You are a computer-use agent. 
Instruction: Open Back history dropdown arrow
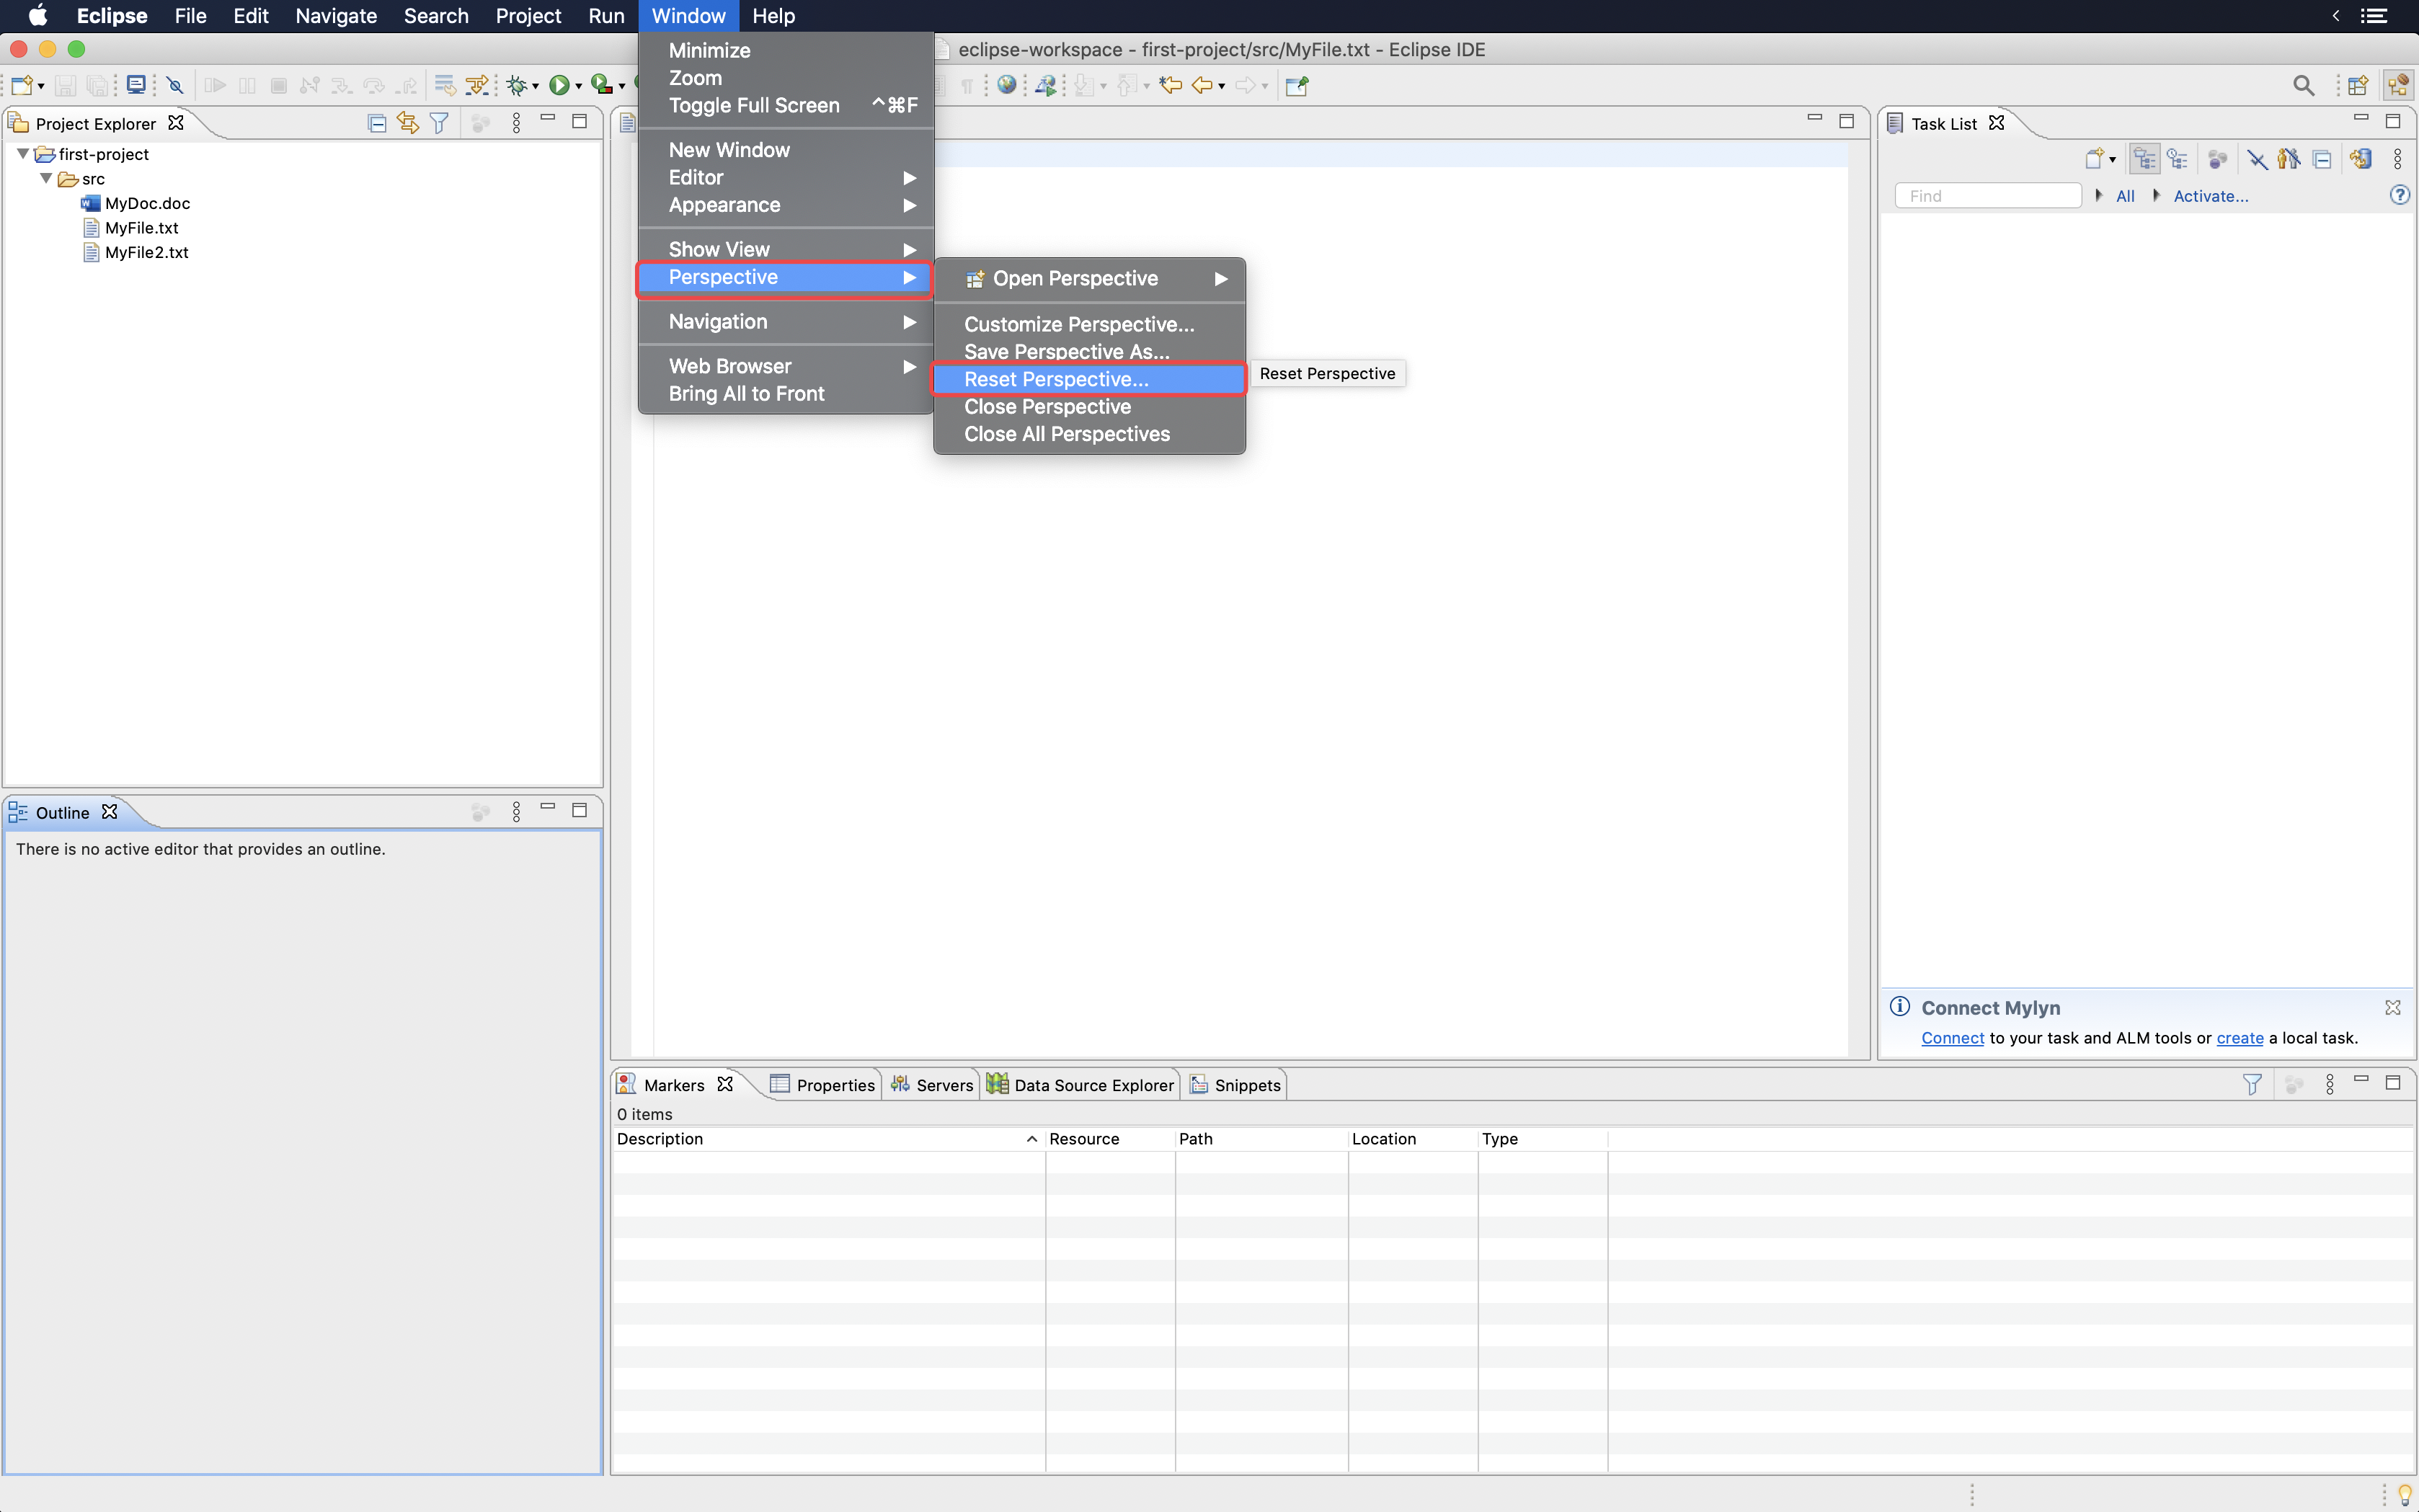(x=1222, y=87)
